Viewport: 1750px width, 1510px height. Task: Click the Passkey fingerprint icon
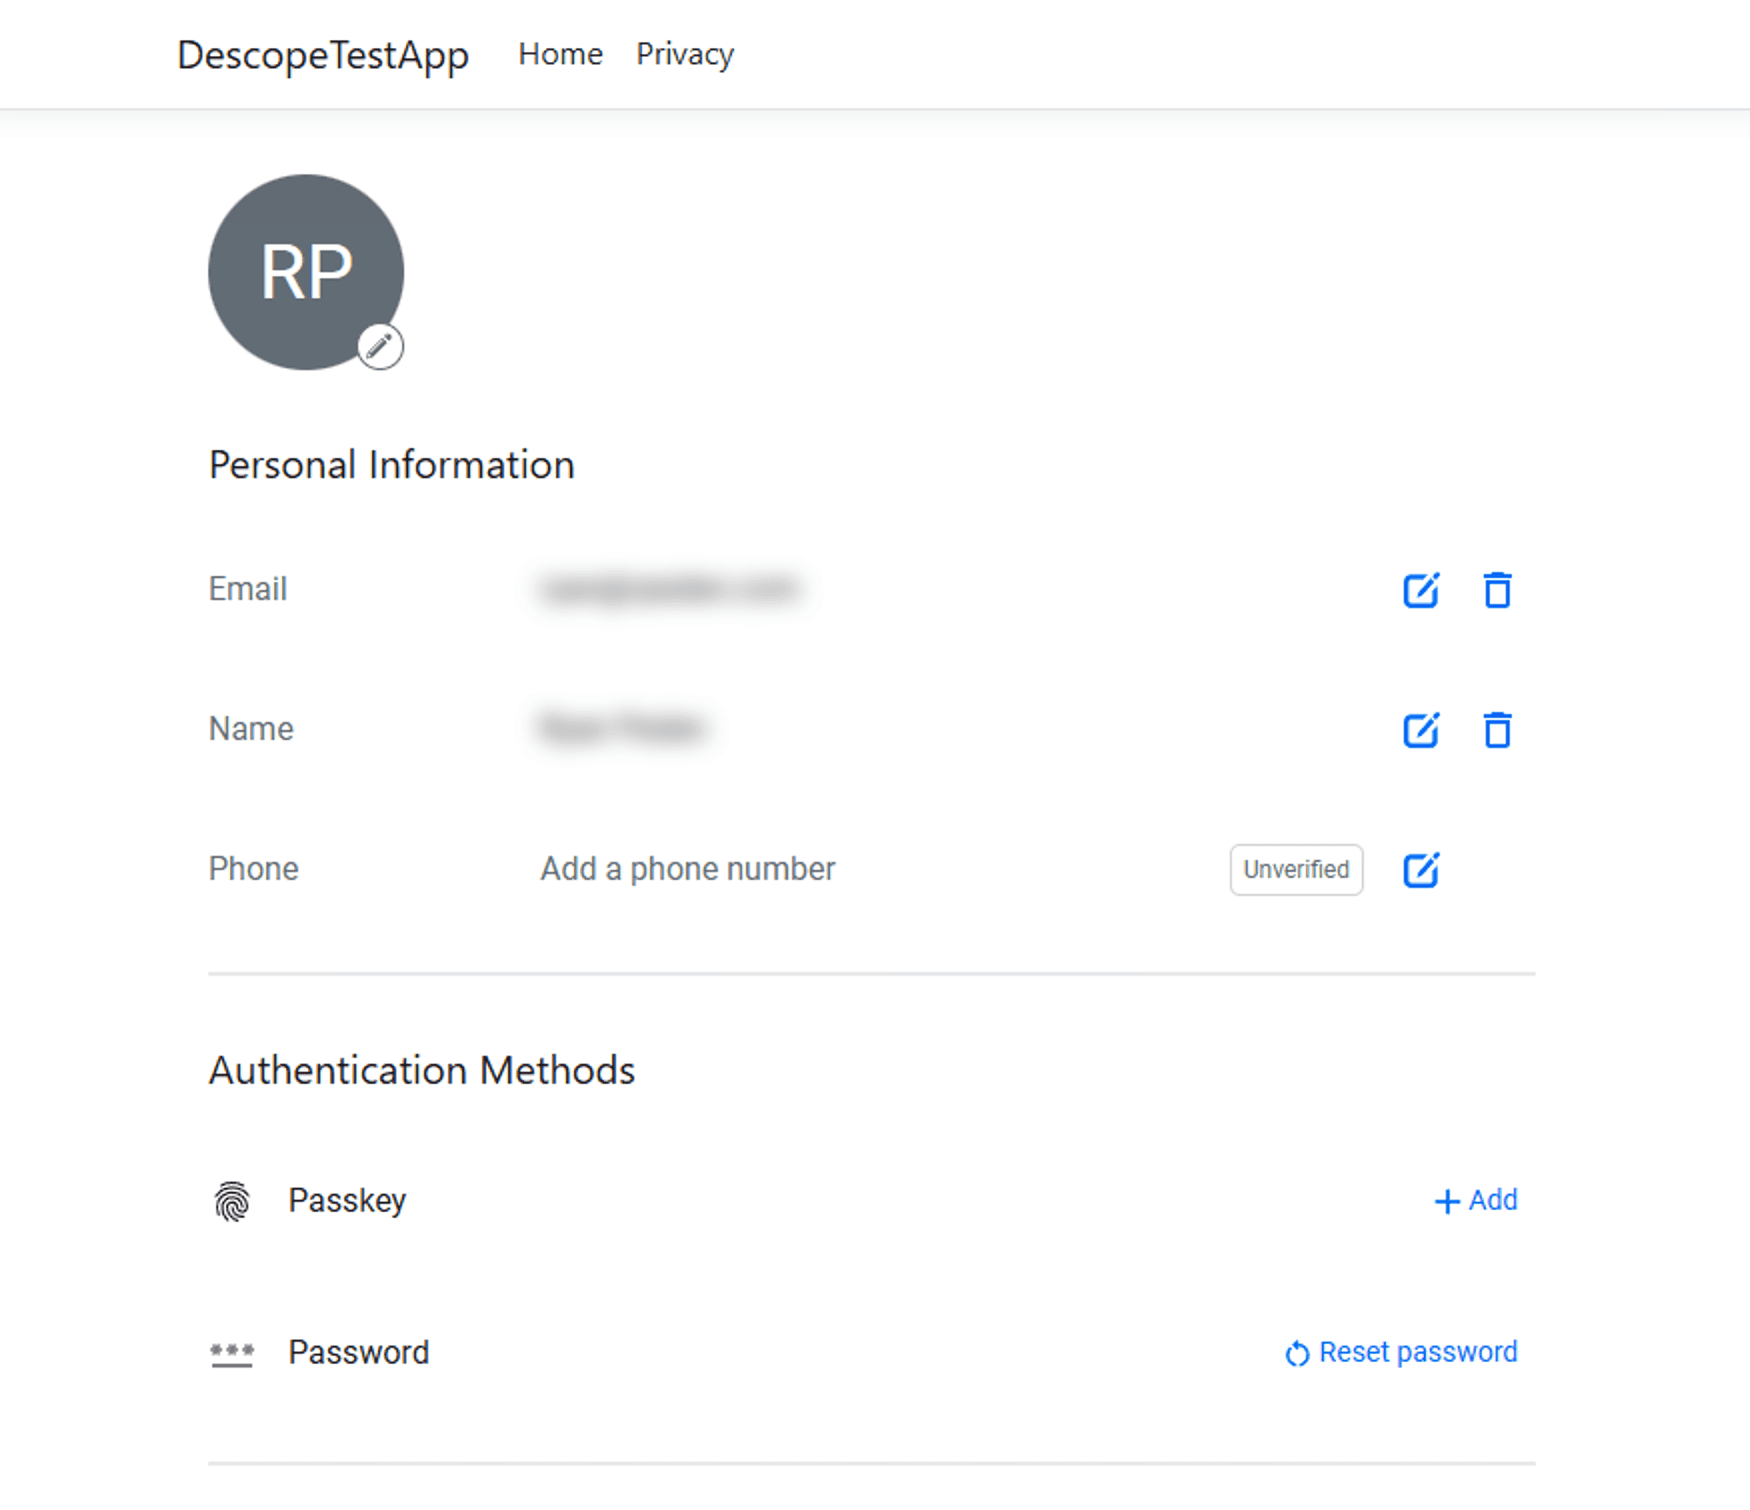[x=230, y=1199]
